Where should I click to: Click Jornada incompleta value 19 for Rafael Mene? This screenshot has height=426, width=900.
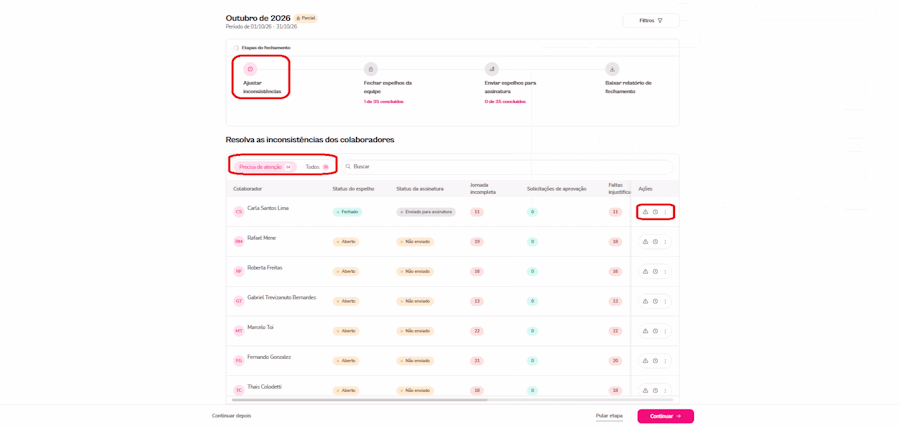pos(477,242)
